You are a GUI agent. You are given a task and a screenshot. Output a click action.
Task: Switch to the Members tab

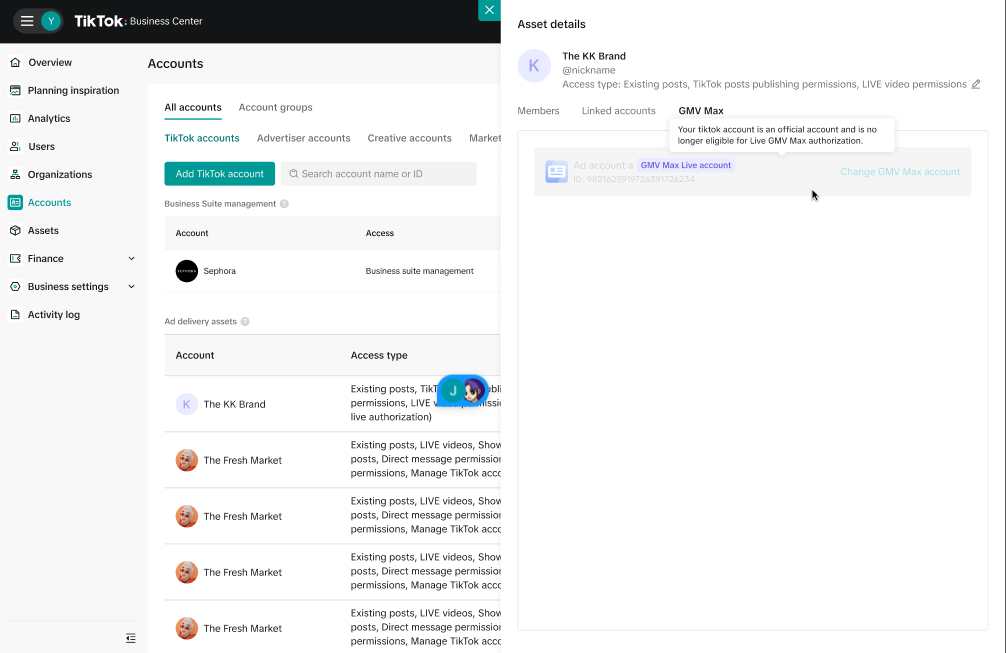(538, 111)
